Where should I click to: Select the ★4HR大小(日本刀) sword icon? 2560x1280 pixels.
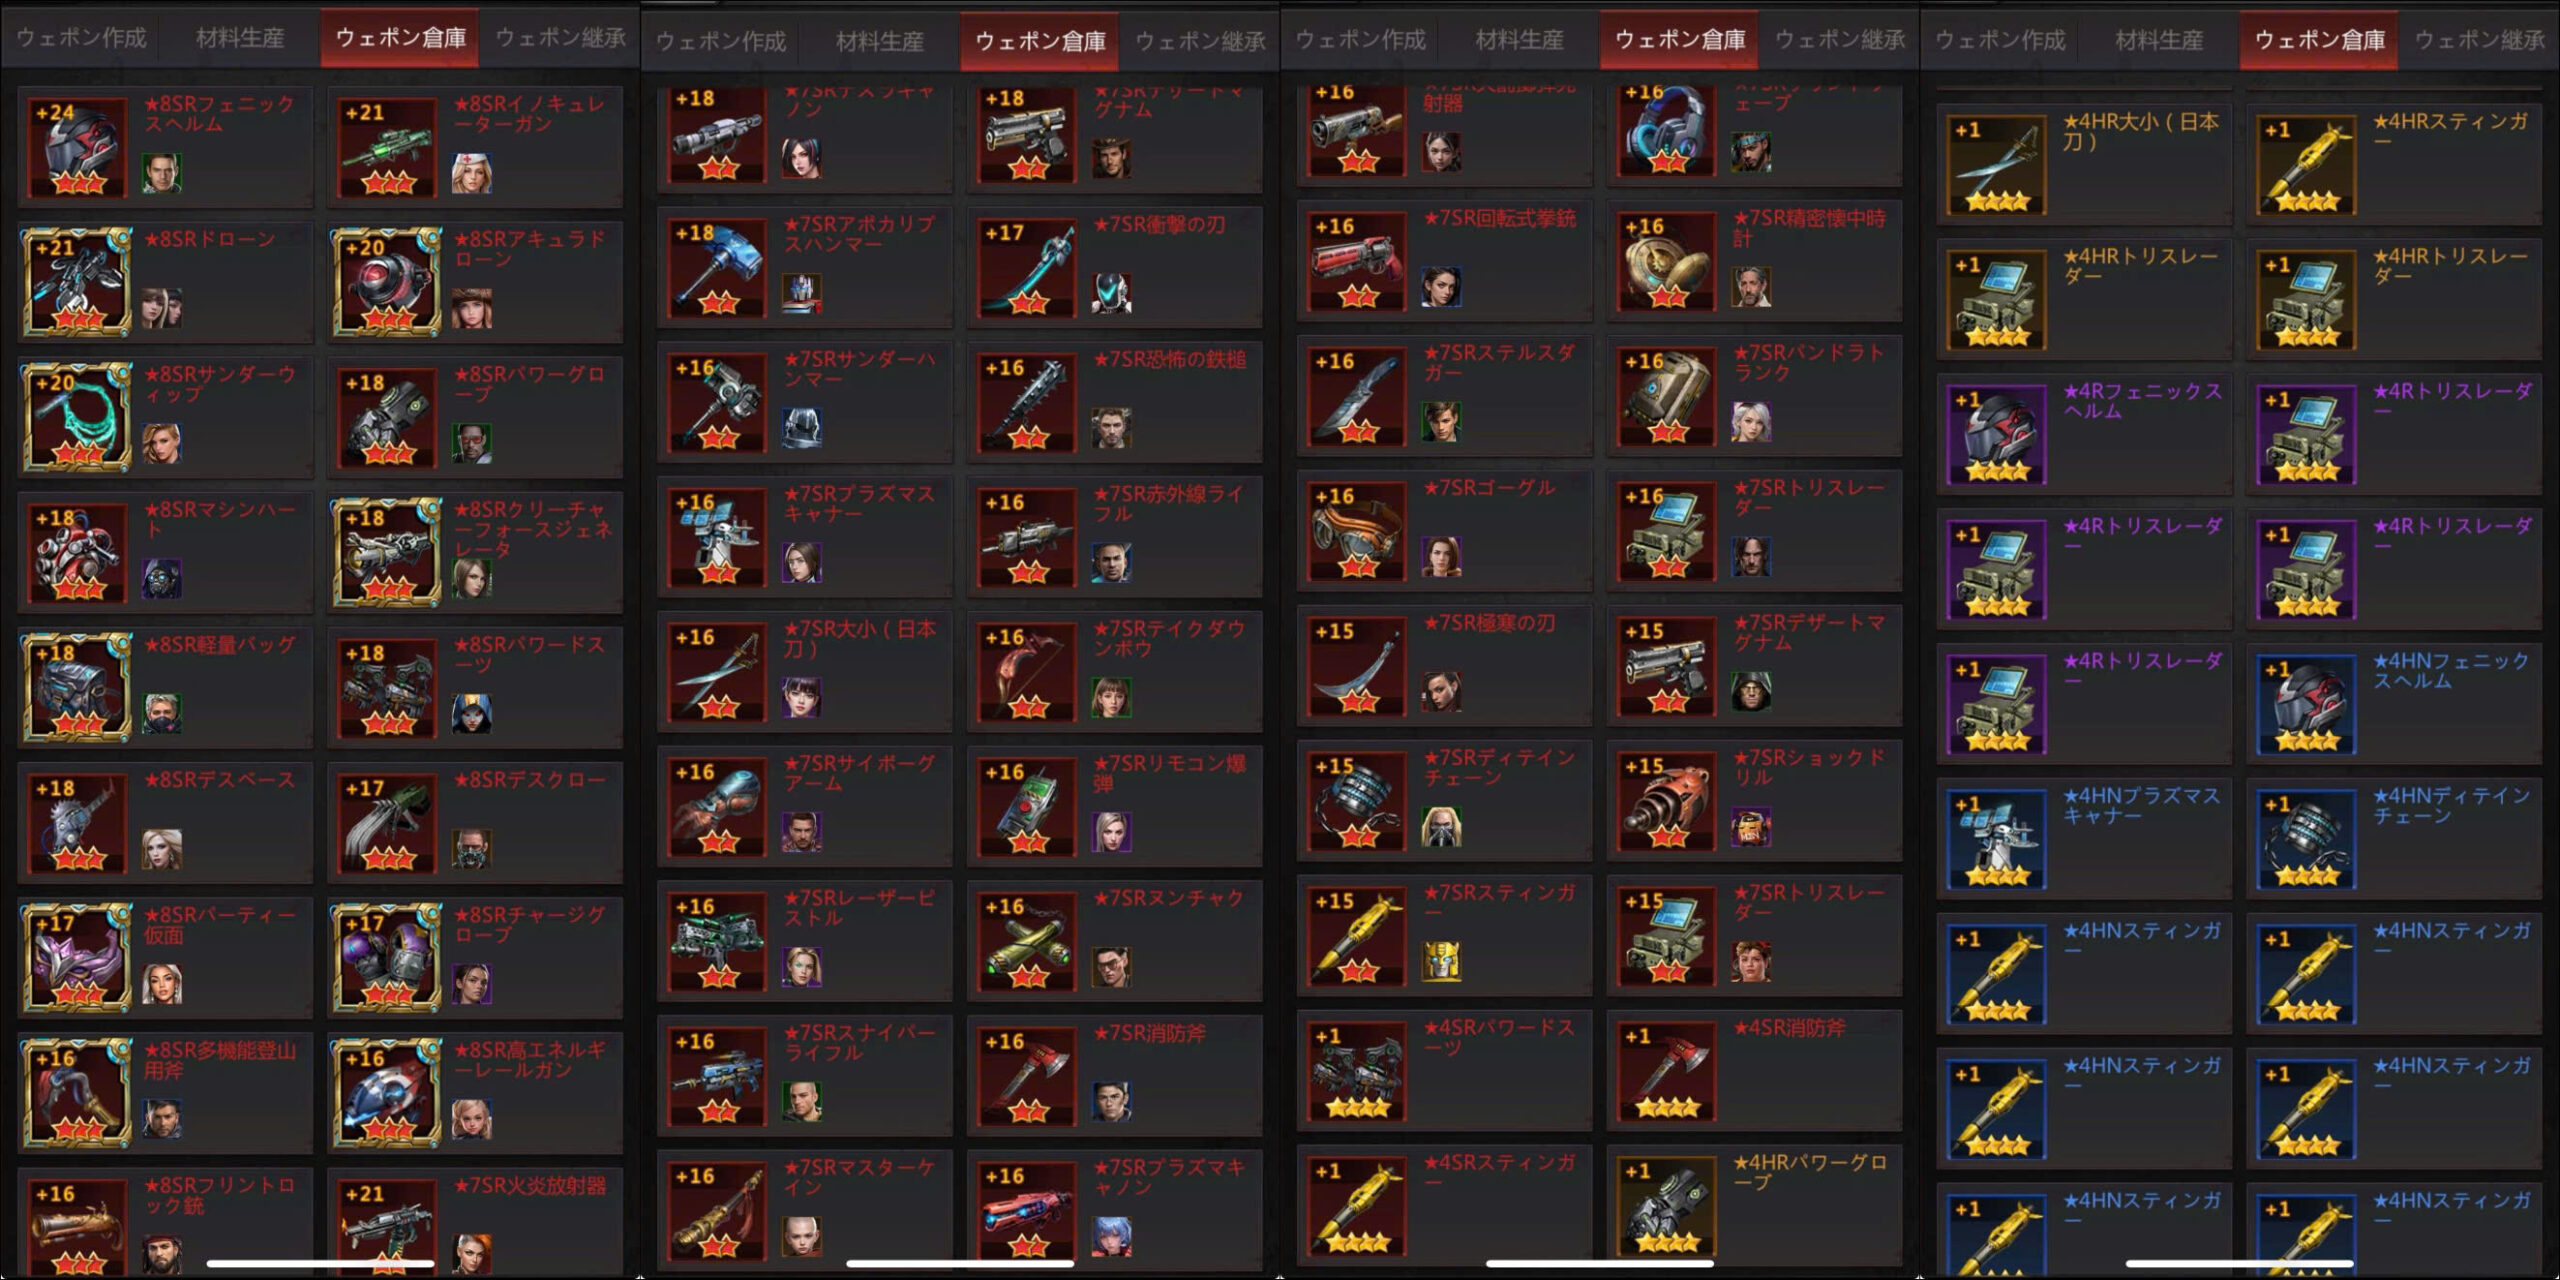tap(1997, 165)
